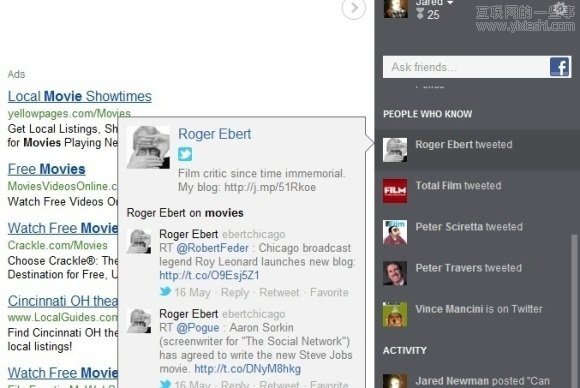Click Peter Travers's avatar photo
Viewport: 580px width, 388px height.
(x=395, y=273)
